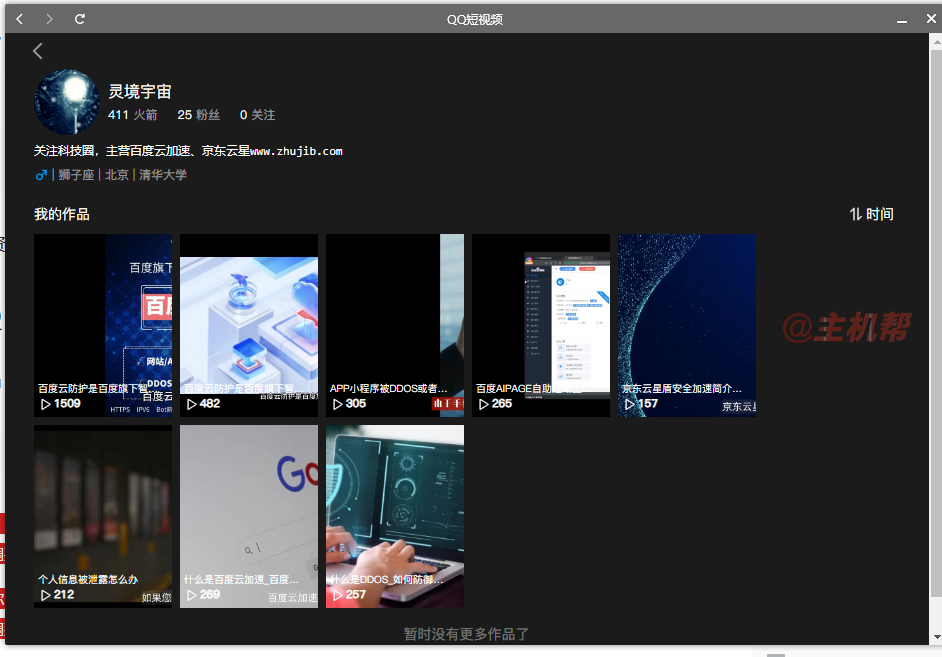942x657 pixels.
Task: Open the 25 粉丝 followers list
Action: point(198,115)
